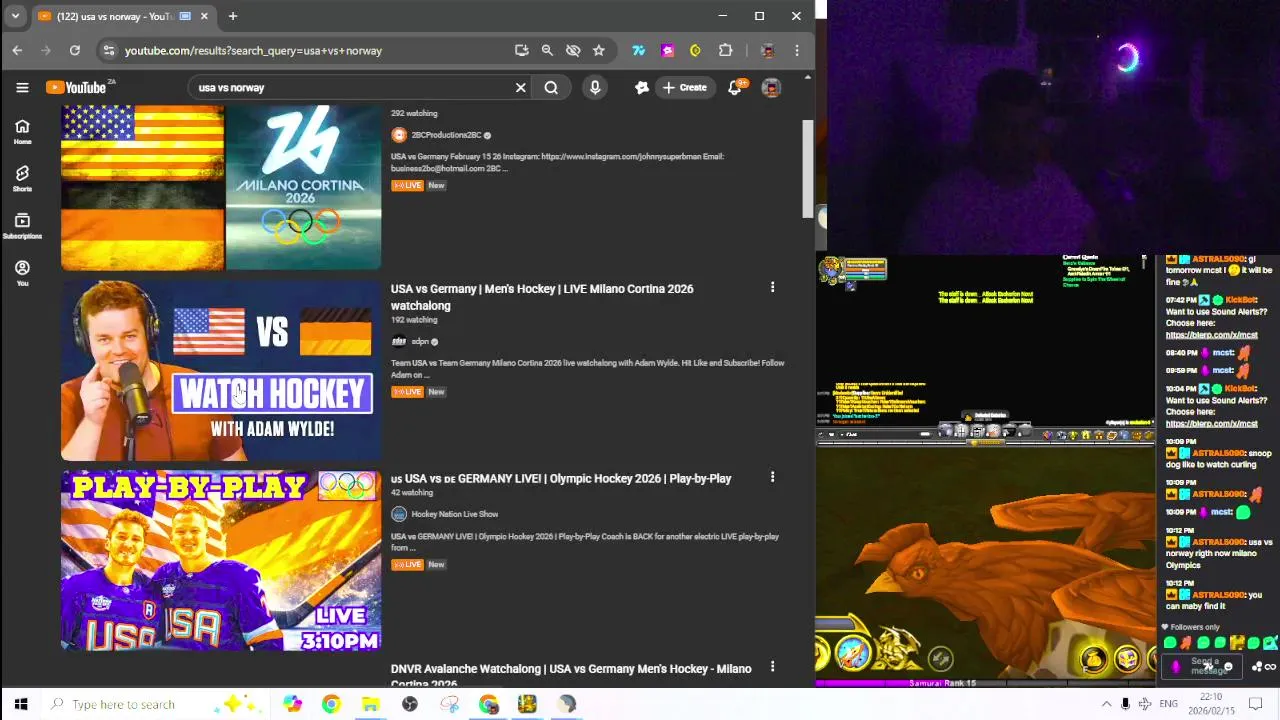Image resolution: width=1280 pixels, height=720 pixels.
Task: Start voice search with microphone icon
Action: coord(595,87)
